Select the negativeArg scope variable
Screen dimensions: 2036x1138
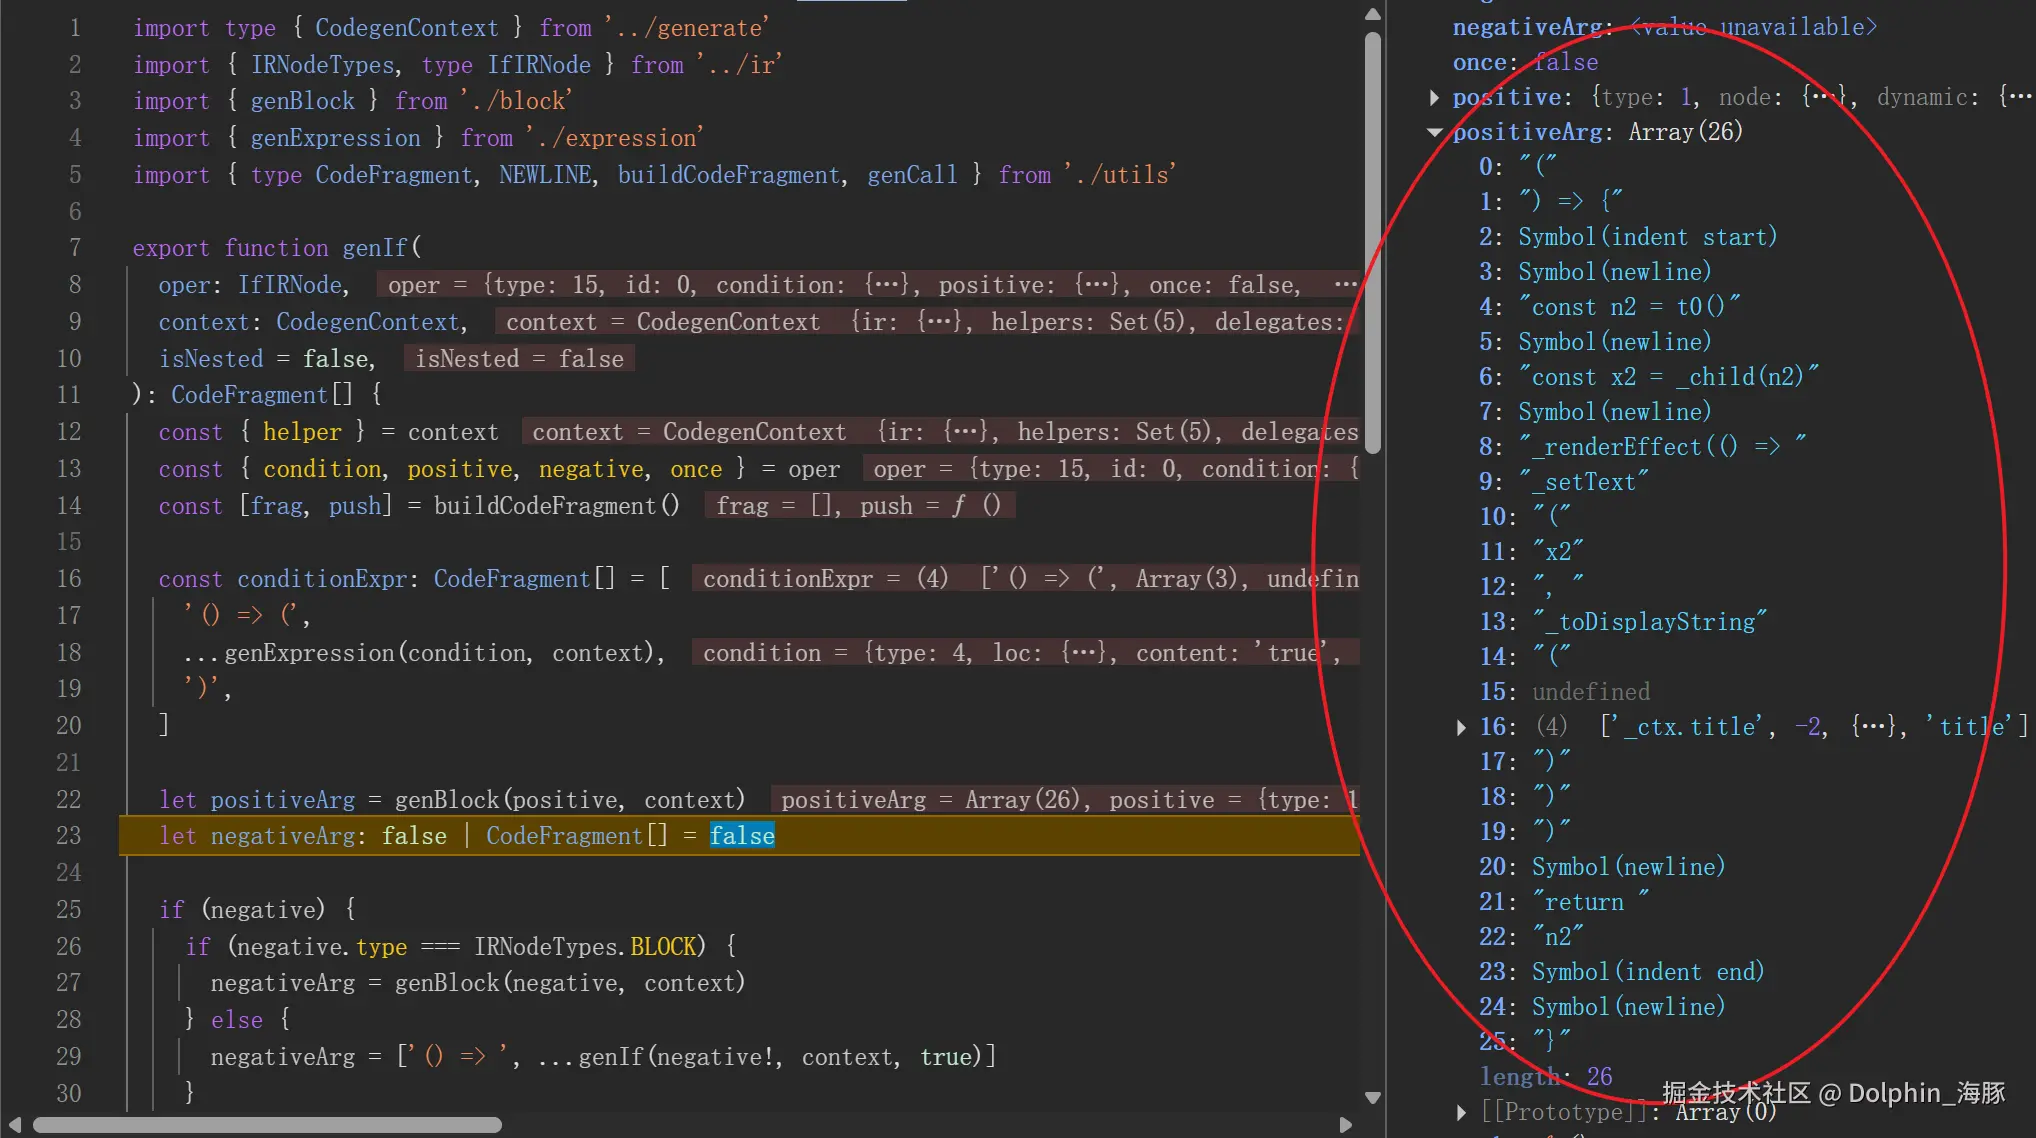(1531, 28)
